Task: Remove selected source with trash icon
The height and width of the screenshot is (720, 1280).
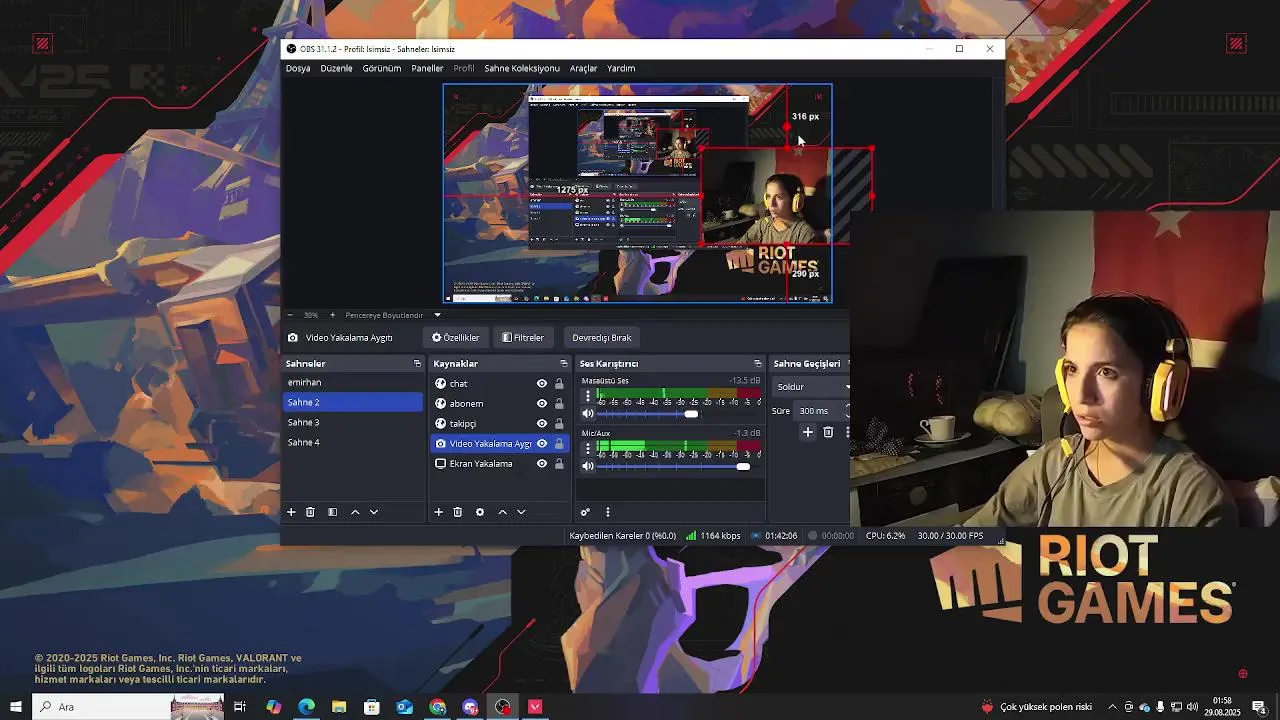Action: [457, 512]
